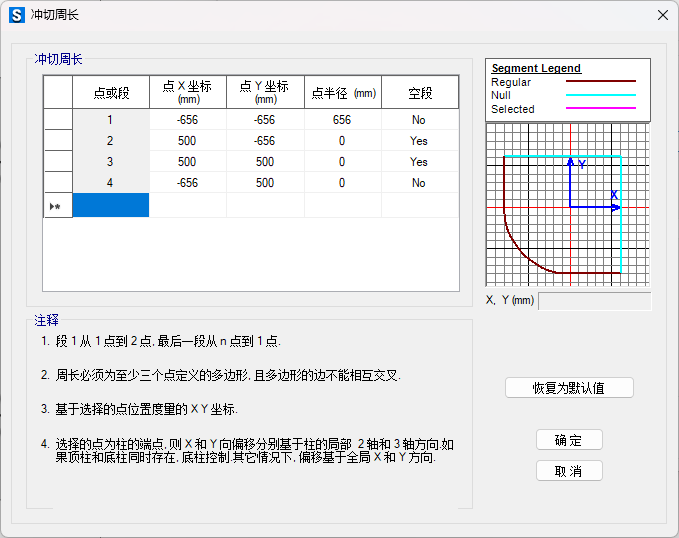Close the 冲切周长 dialog window
This screenshot has width=679, height=538.
click(x=662, y=15)
